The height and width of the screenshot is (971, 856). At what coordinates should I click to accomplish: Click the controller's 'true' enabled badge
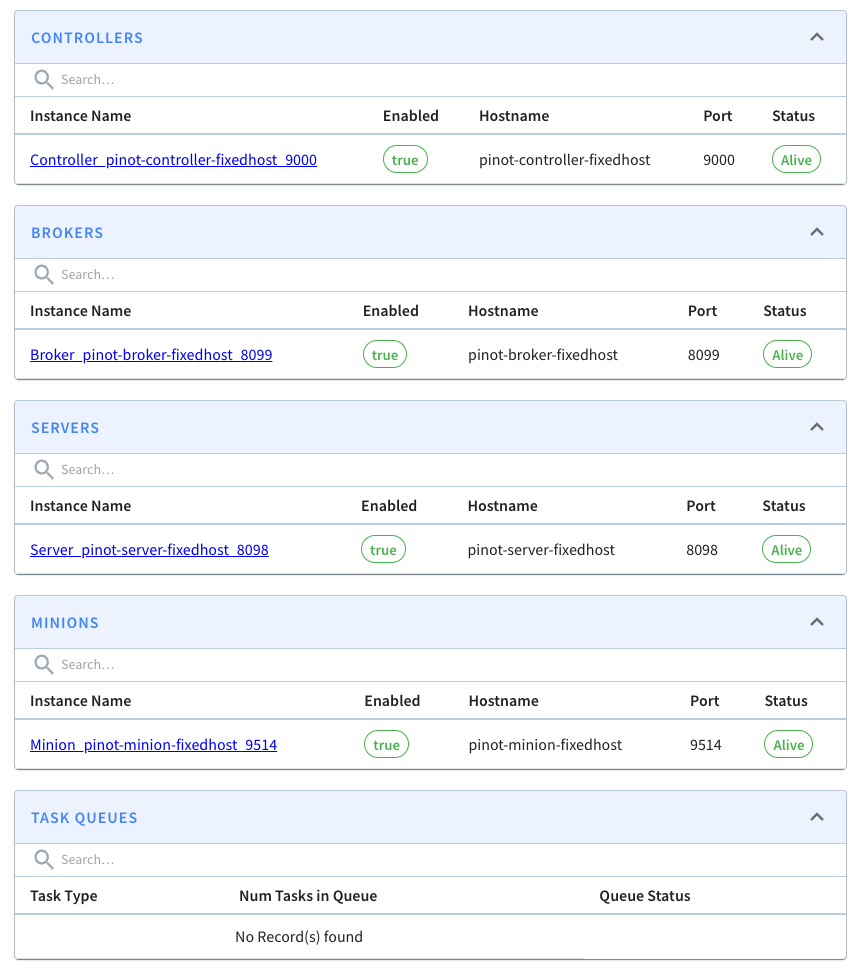click(405, 160)
